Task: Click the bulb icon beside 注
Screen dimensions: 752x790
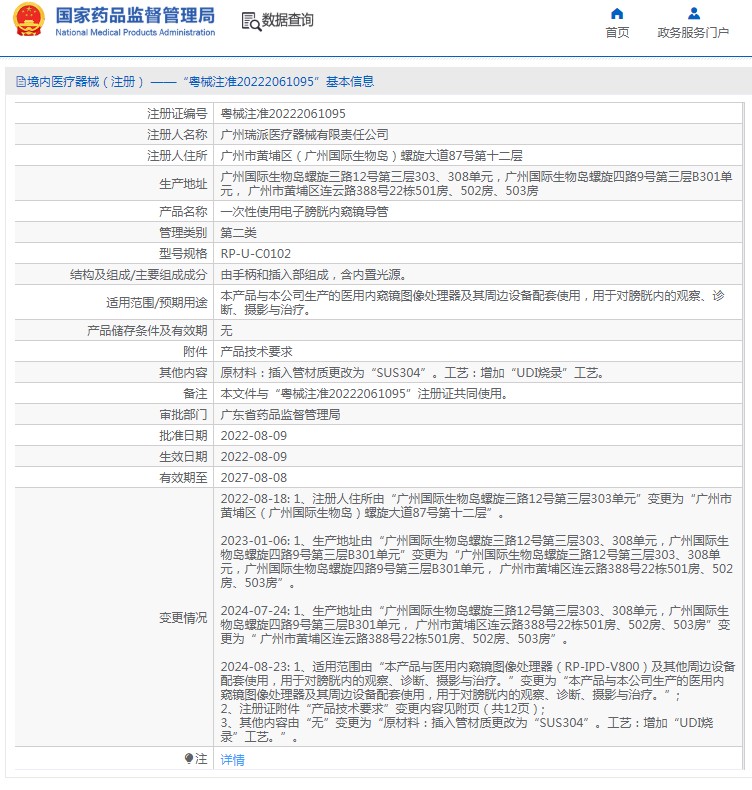Action: (x=189, y=758)
